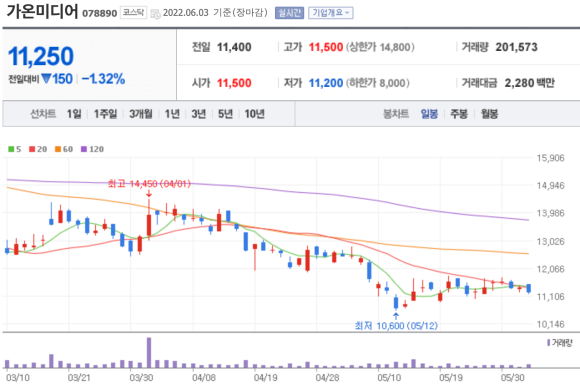The image size is (580, 391).
Task: Click the 하한가 8,000 text
Action: pos(378,83)
